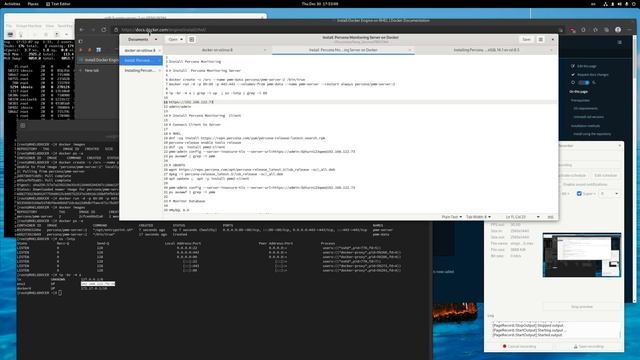Open the new-document icon next to Open button

[191, 40]
